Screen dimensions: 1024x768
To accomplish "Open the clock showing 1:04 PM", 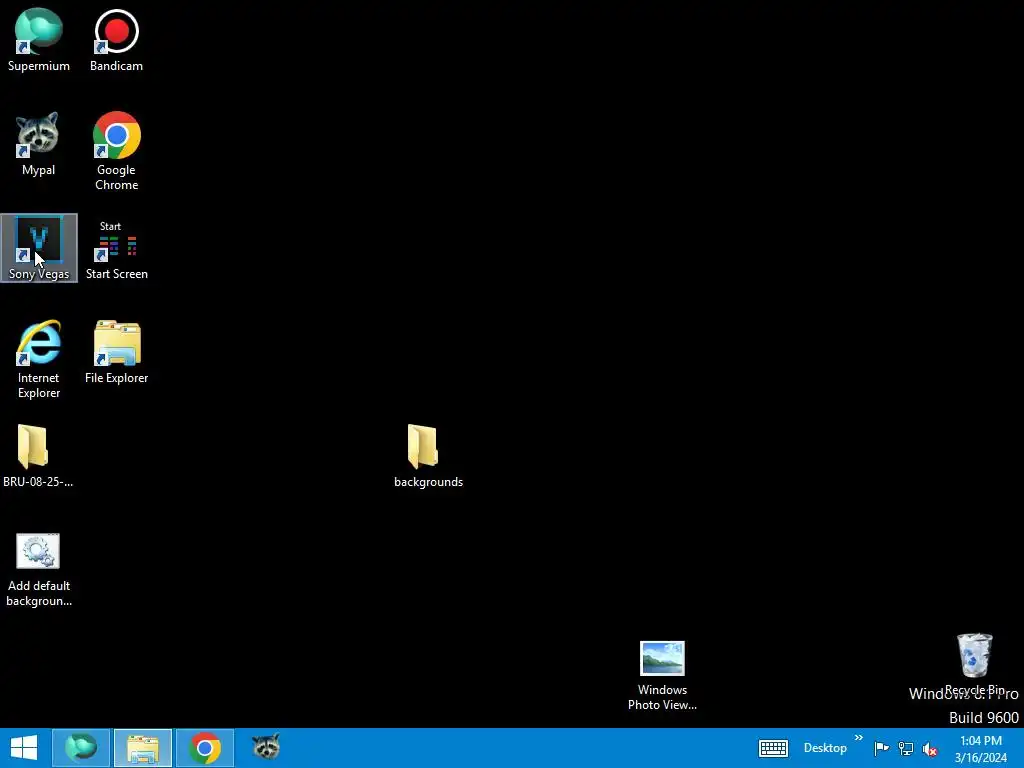I will [980, 749].
